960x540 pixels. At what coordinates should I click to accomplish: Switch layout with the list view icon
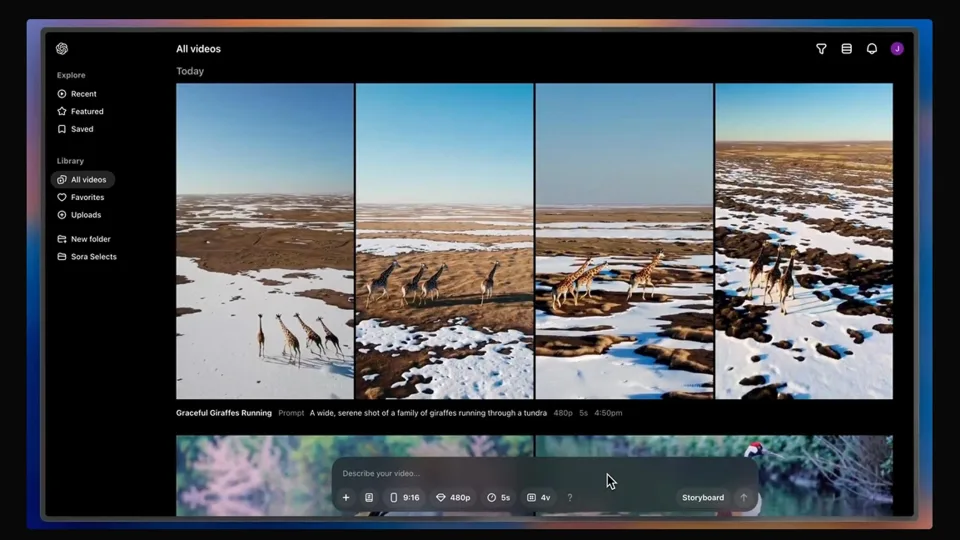pyautogui.click(x=846, y=49)
